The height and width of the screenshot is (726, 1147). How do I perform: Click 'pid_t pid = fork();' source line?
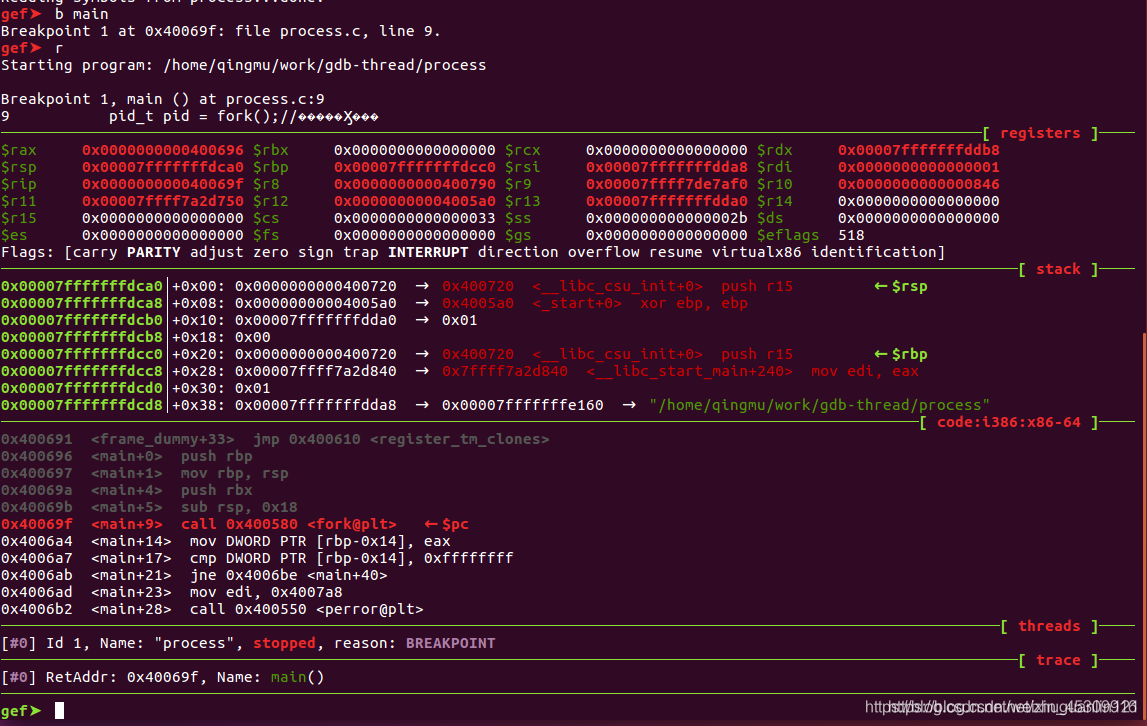194,116
